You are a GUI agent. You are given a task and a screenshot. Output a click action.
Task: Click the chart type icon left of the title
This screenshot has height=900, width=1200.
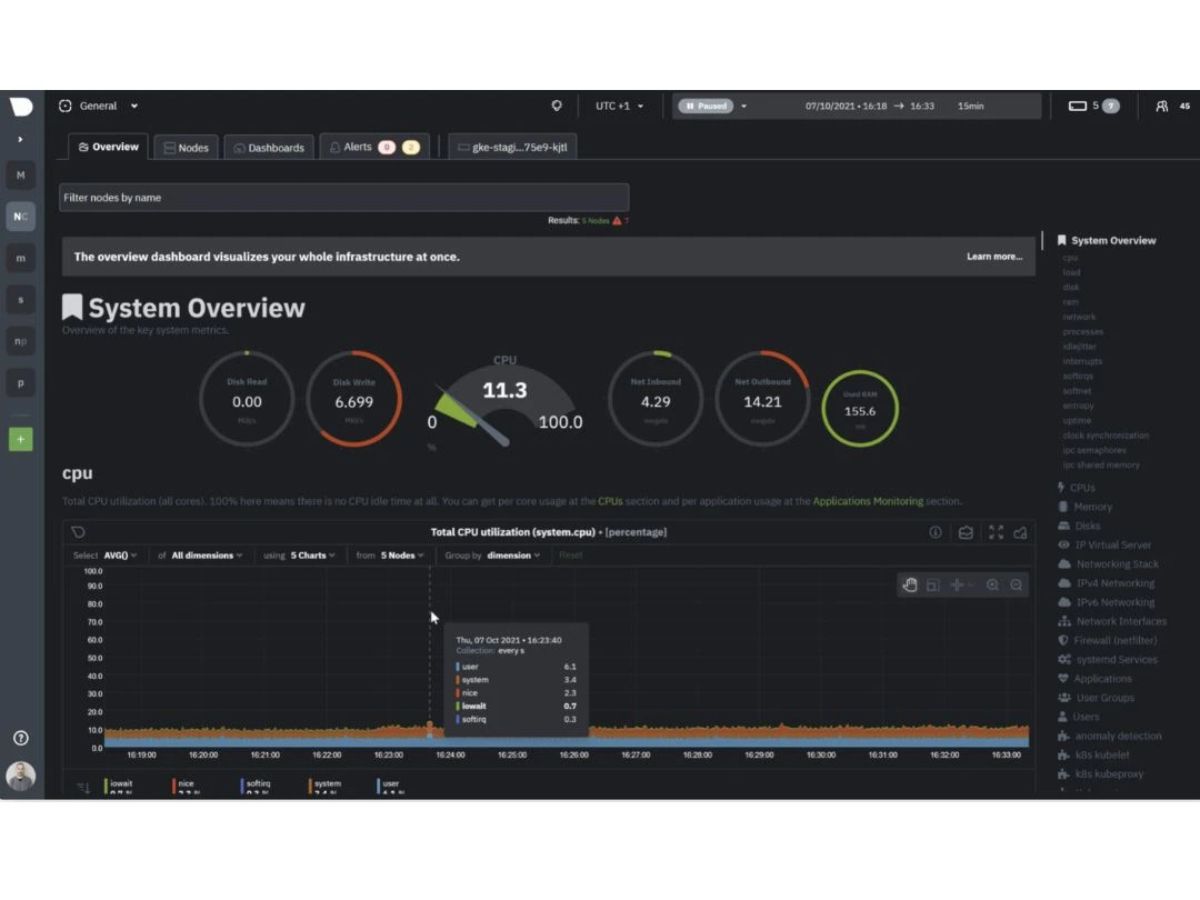click(x=78, y=532)
